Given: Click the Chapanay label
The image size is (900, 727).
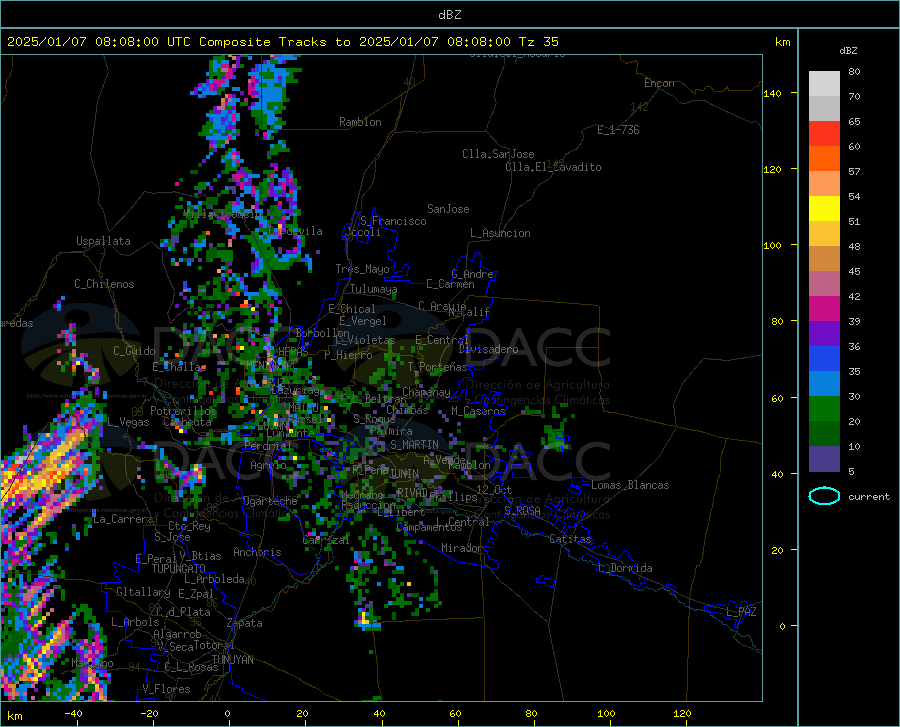Looking at the screenshot, I should point(426,392).
